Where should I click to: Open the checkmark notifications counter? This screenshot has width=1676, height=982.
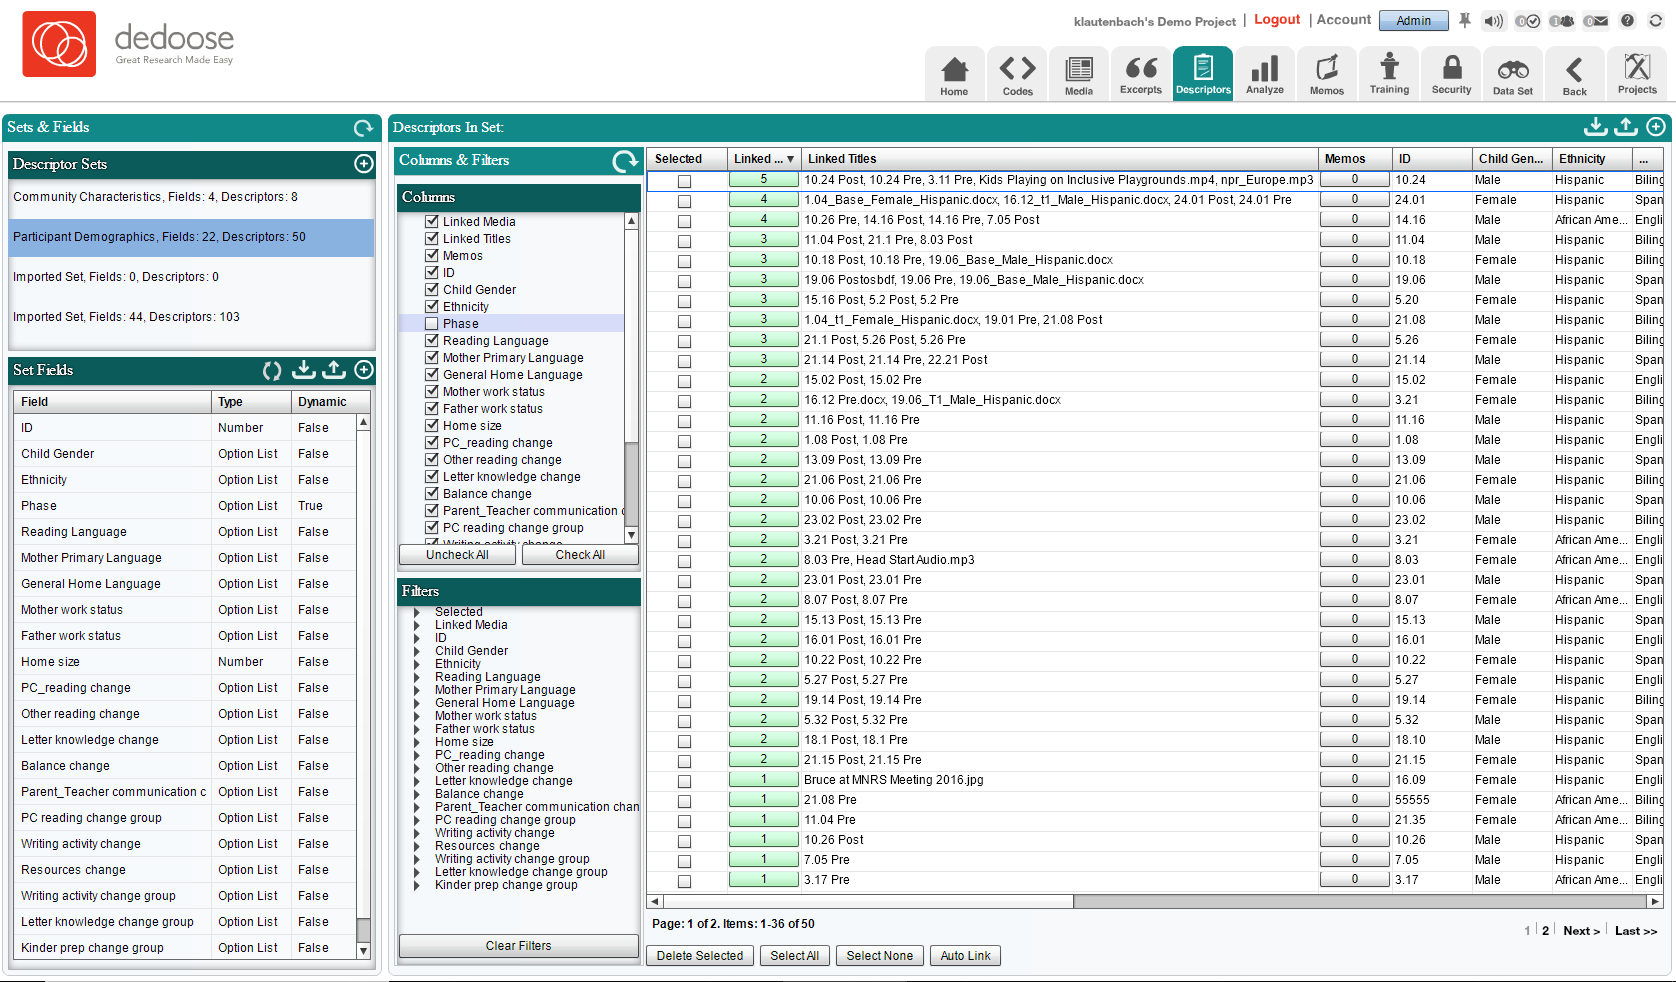(1527, 21)
